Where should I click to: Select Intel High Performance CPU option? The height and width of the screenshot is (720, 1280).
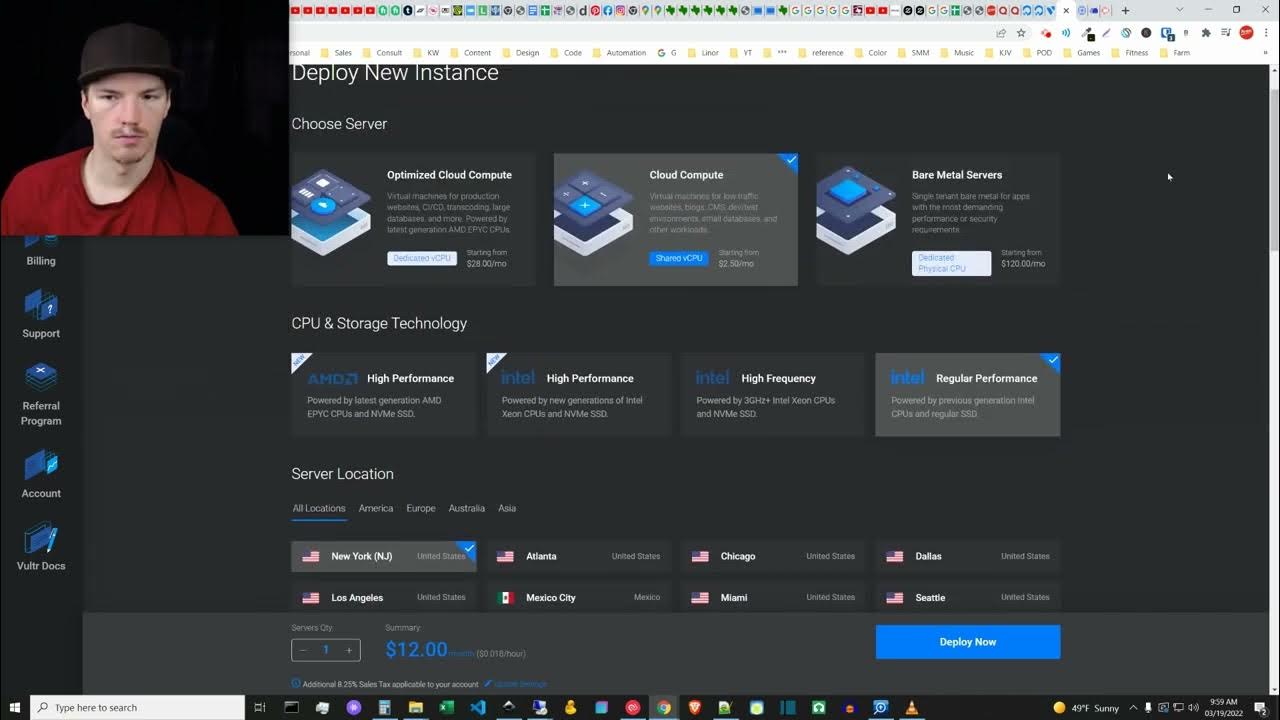click(578, 394)
